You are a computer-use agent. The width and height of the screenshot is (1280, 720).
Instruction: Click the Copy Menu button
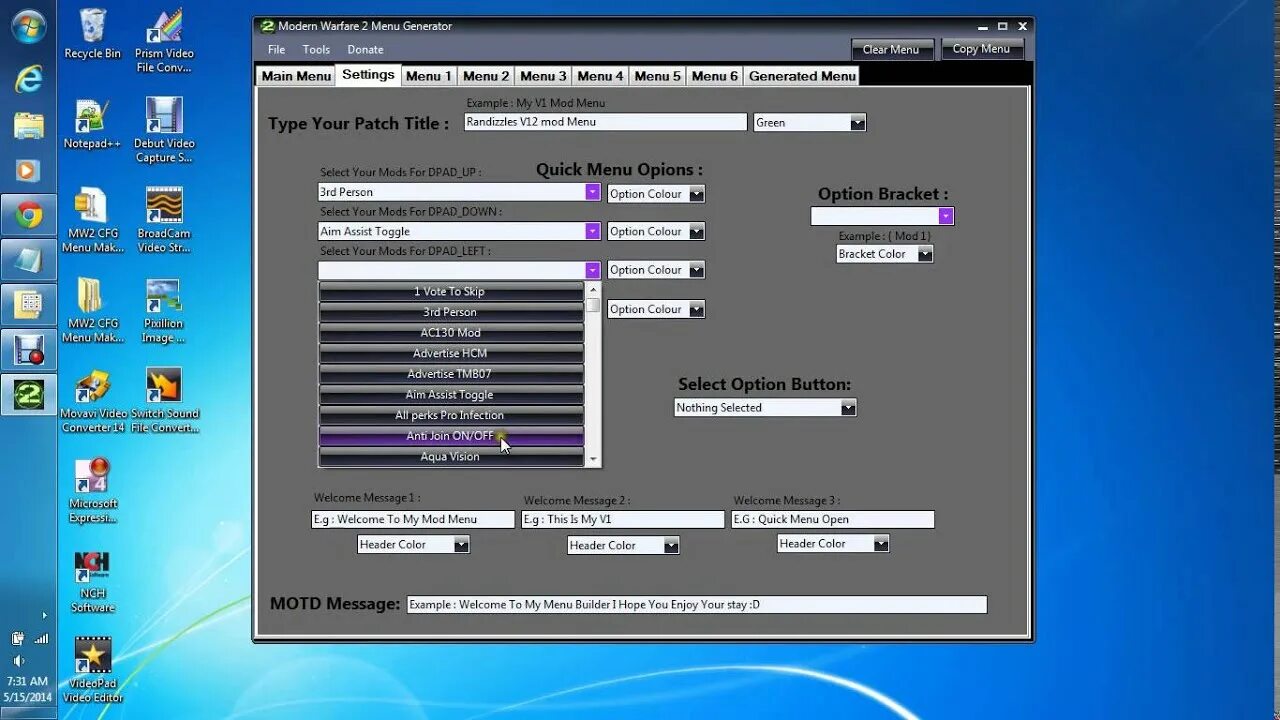[x=981, y=49]
